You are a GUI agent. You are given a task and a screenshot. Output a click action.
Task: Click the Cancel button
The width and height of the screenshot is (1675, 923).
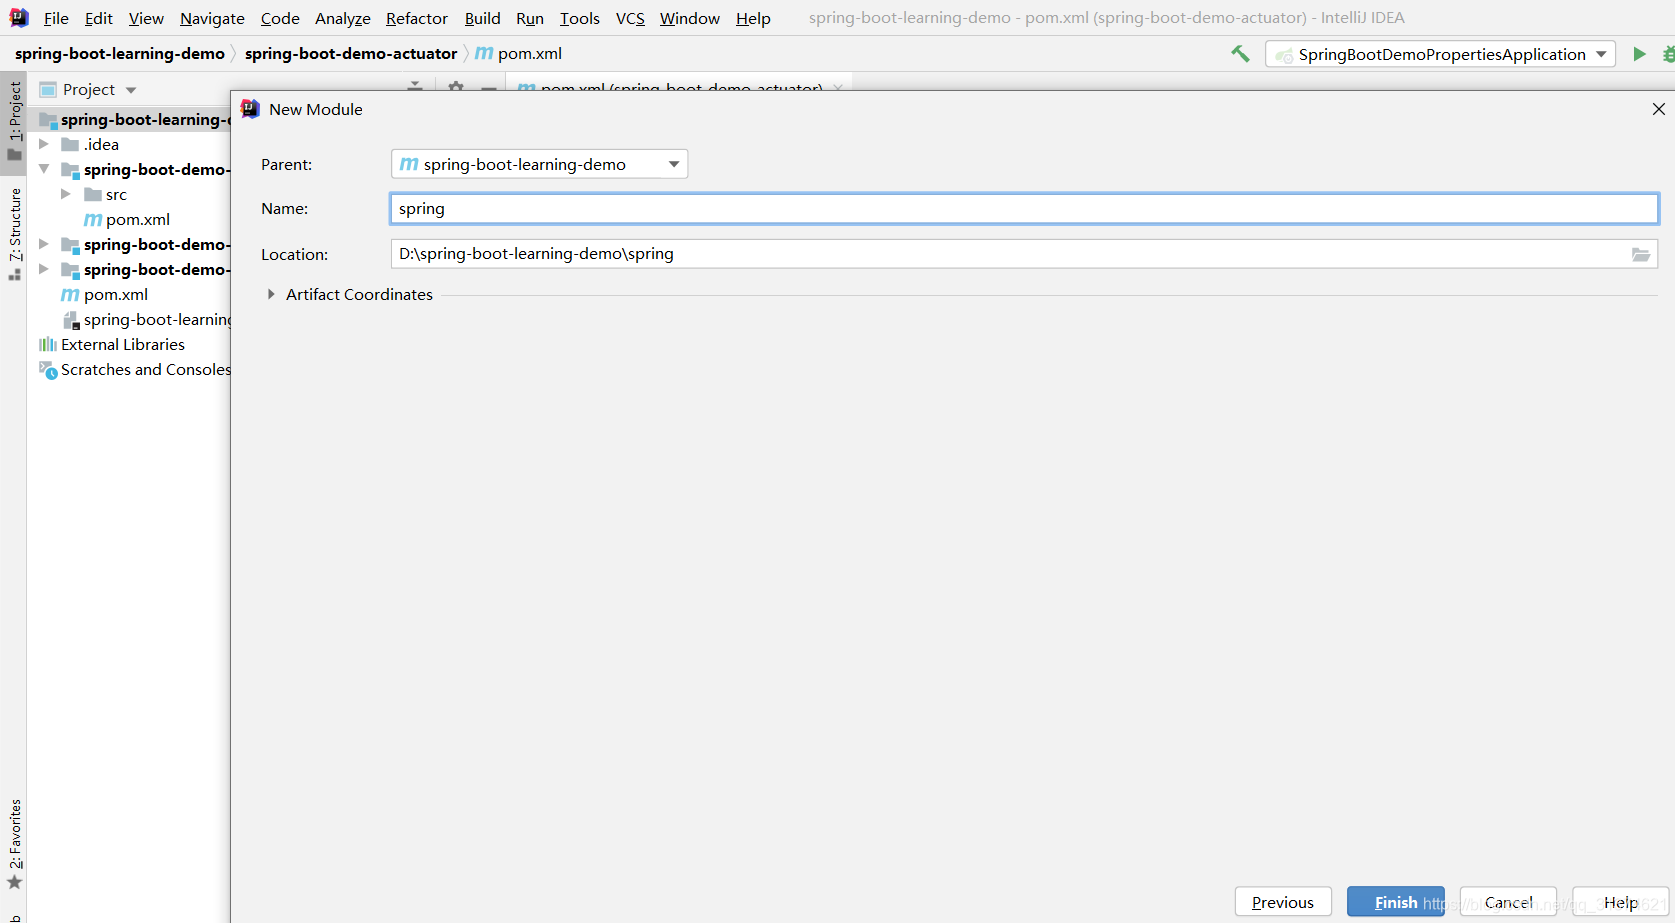(x=1507, y=901)
